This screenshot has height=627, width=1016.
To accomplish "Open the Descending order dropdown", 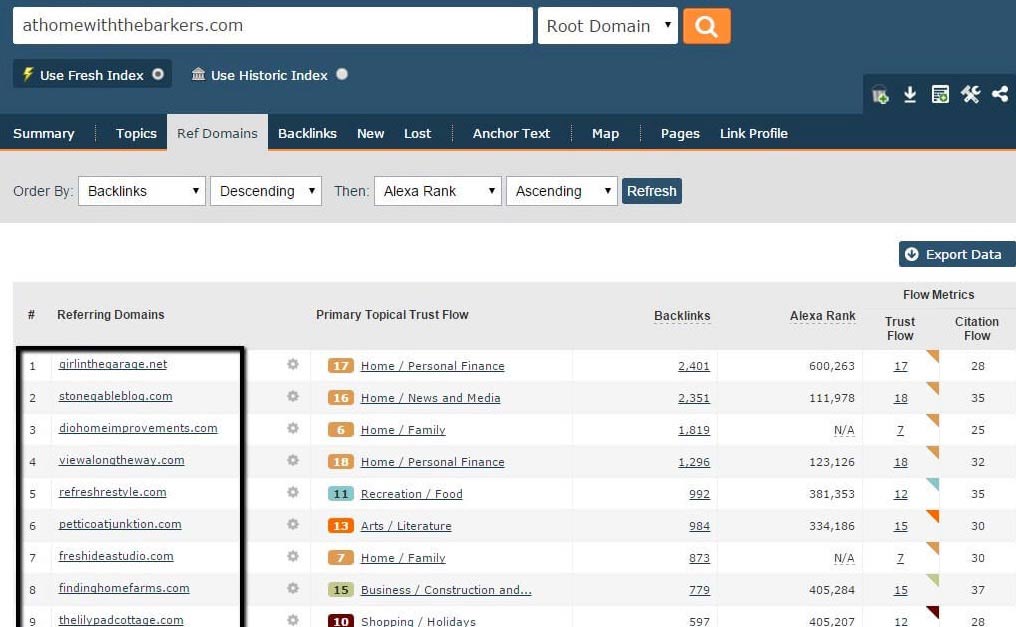I will click(266, 191).
